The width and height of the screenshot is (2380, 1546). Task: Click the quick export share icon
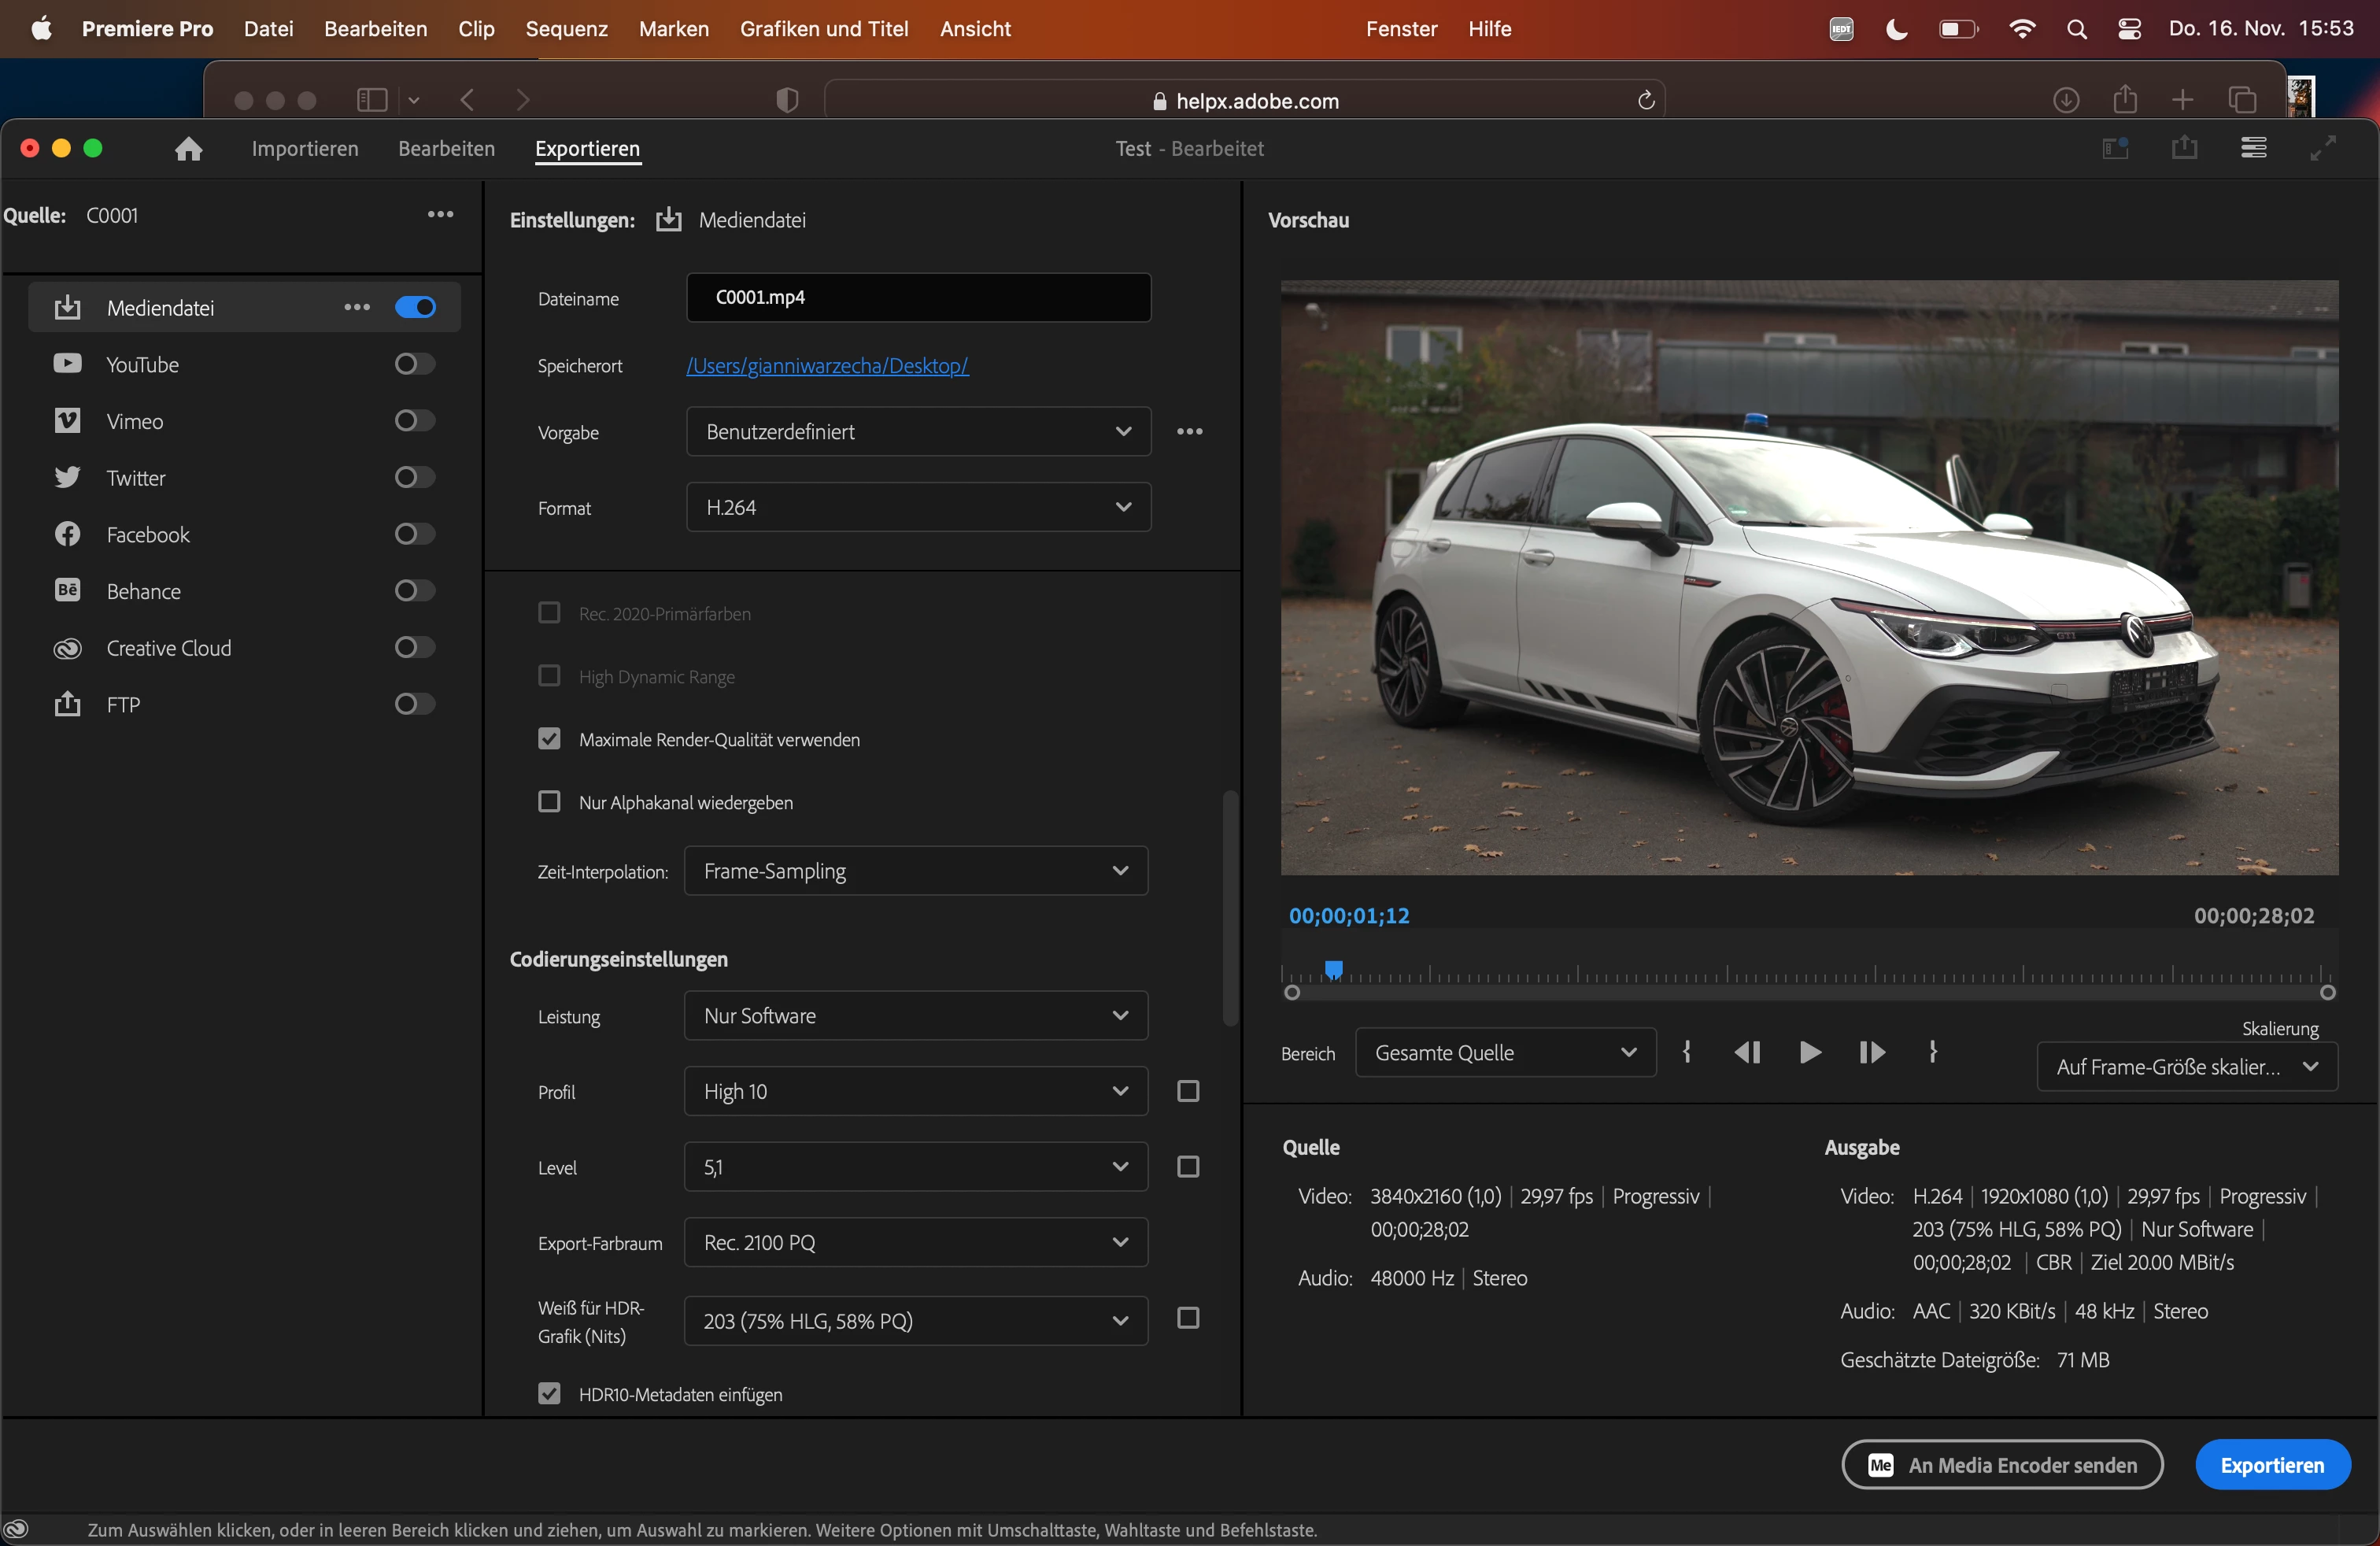coord(2184,148)
